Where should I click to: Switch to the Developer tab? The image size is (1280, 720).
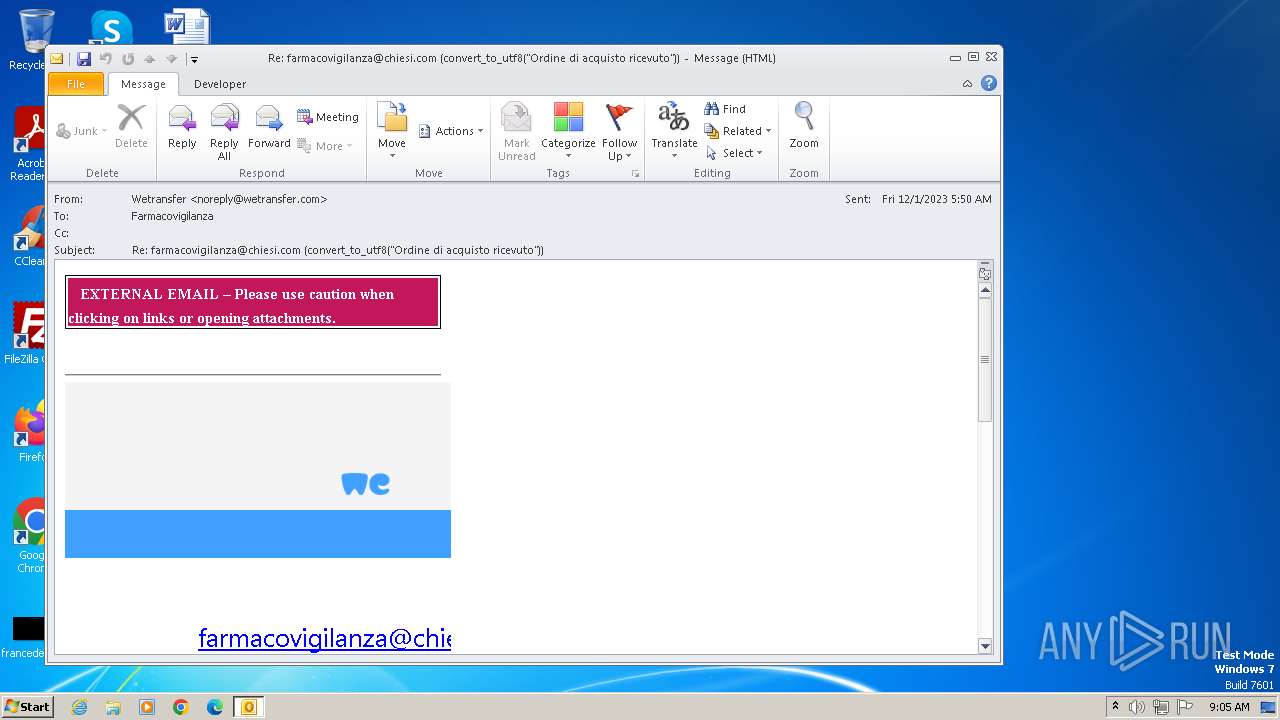(x=220, y=84)
